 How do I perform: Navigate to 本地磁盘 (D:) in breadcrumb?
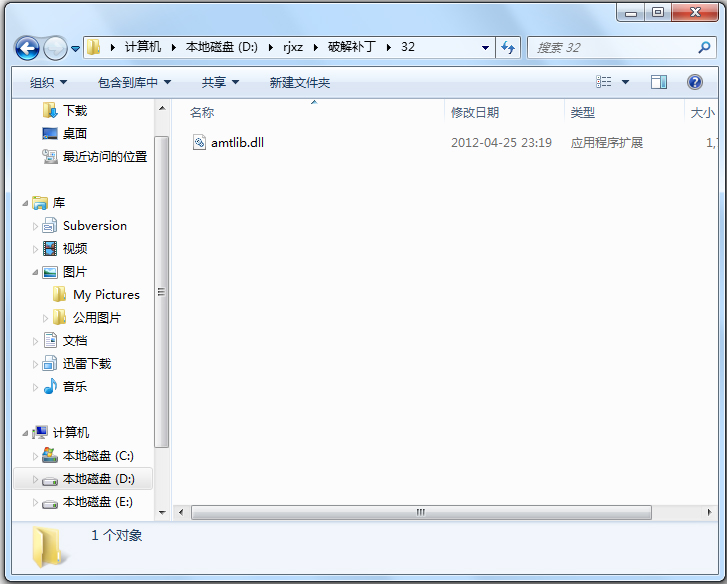point(222,47)
